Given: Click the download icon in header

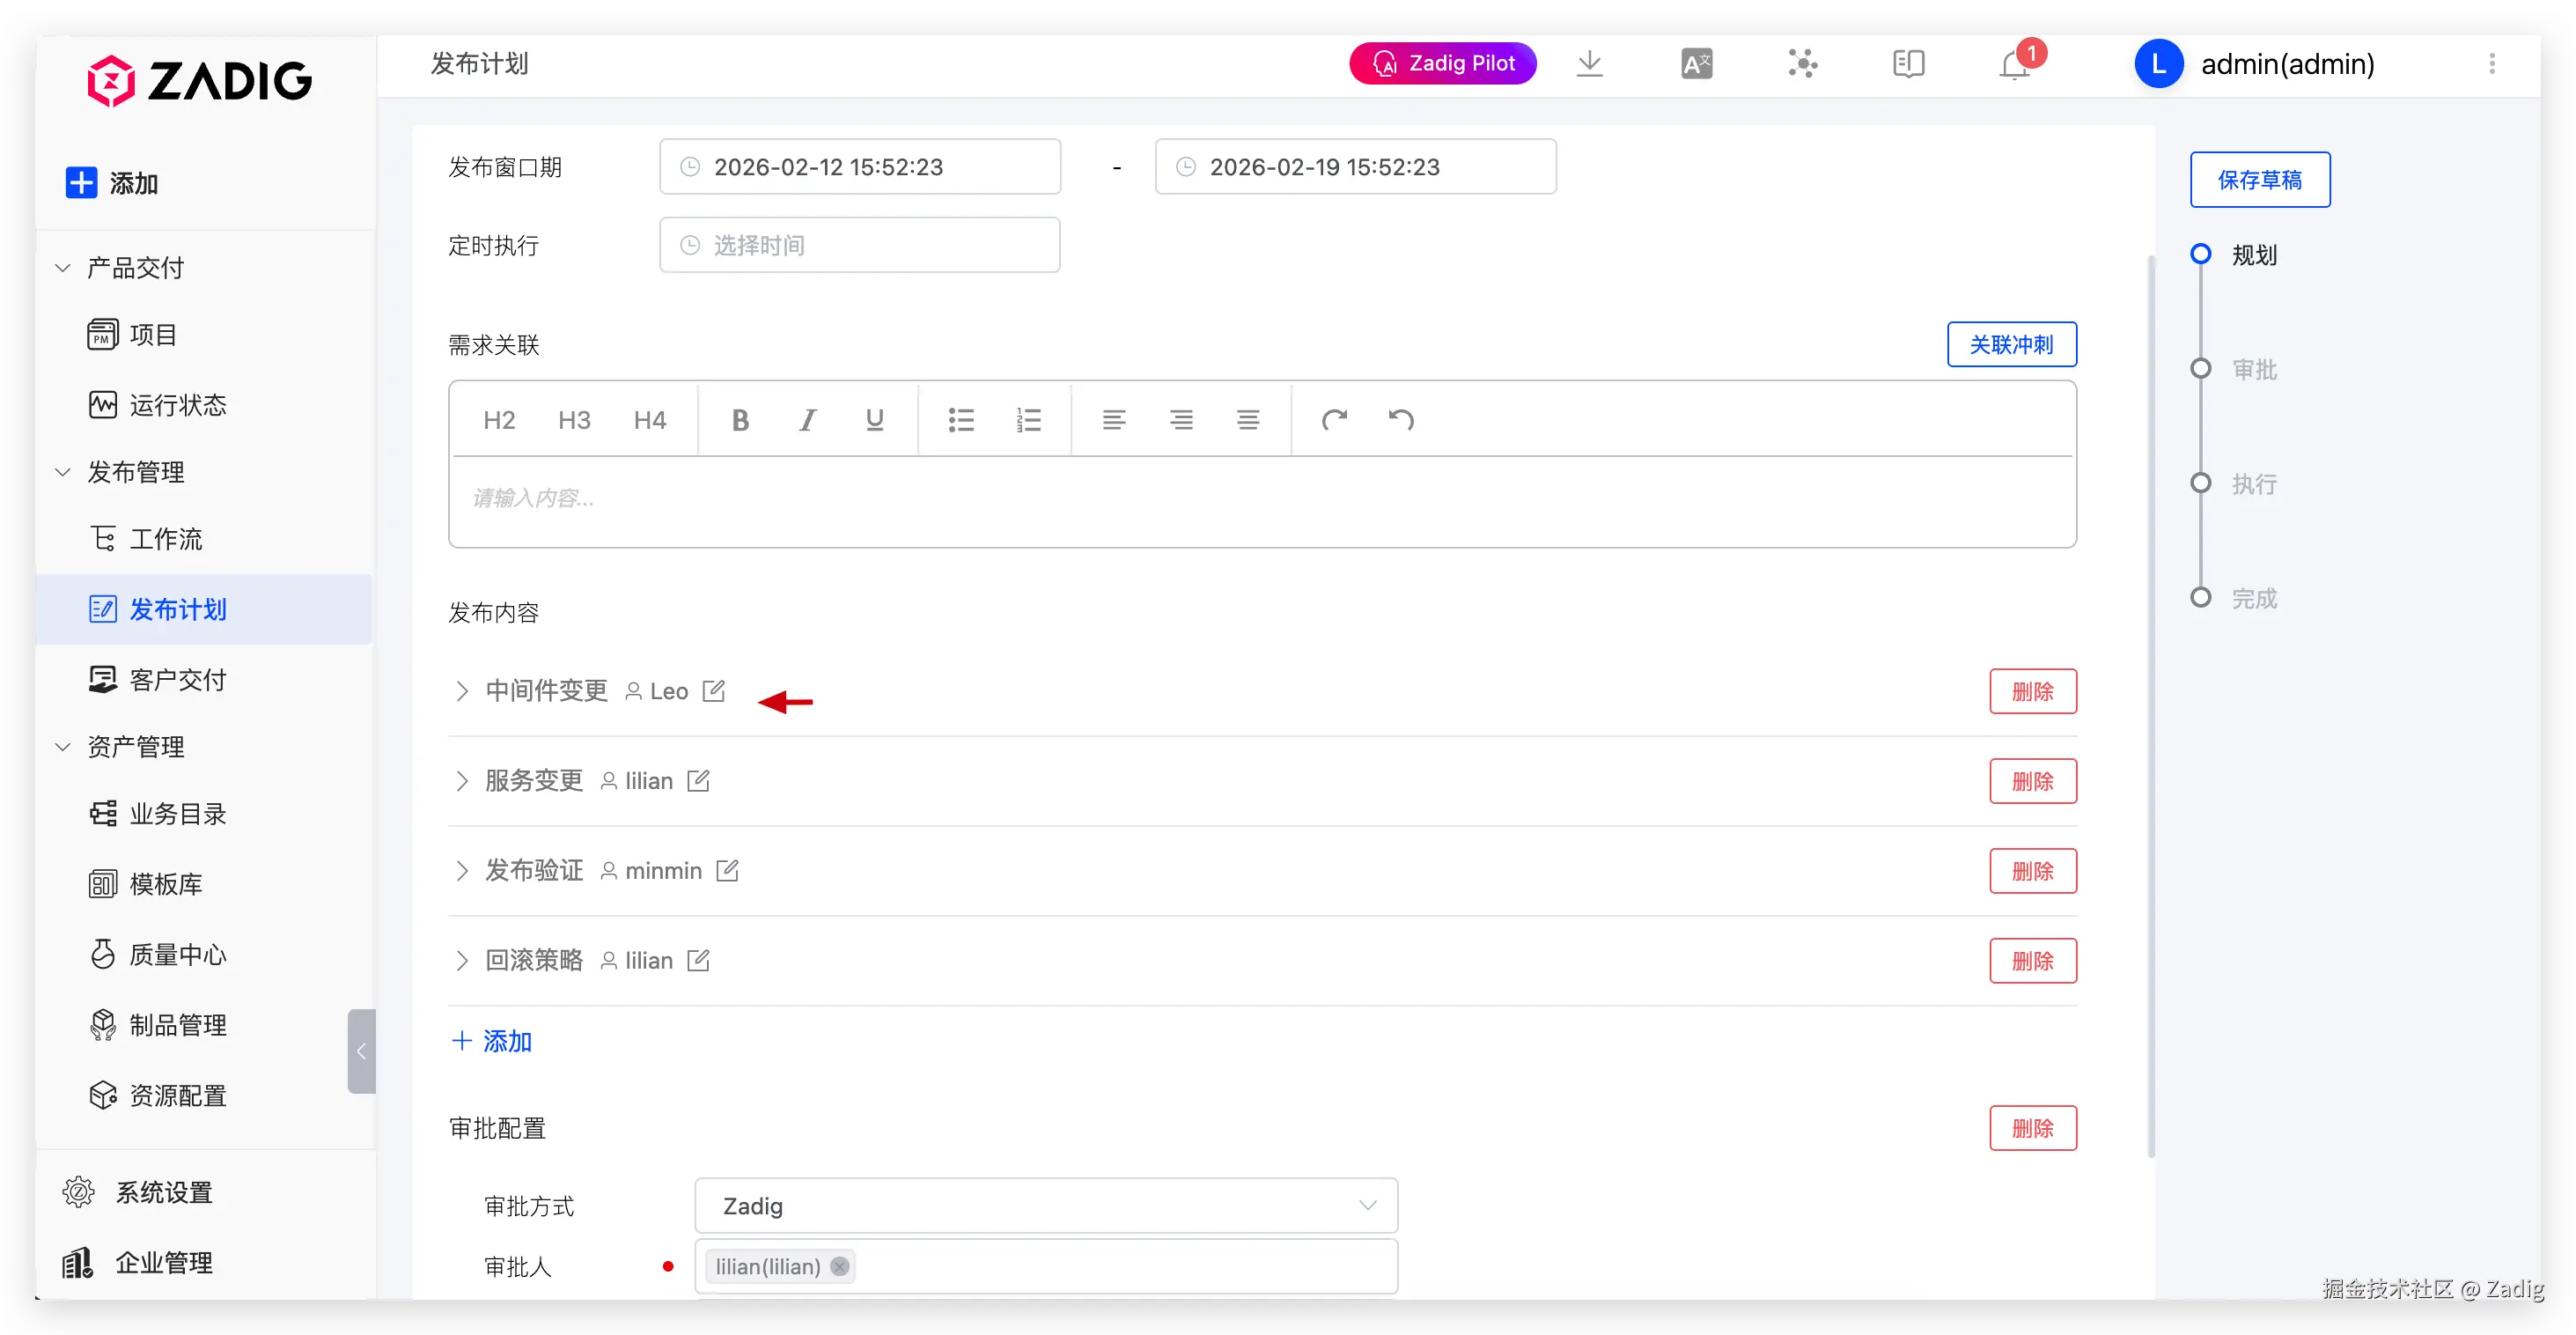Looking at the screenshot, I should (x=1589, y=64).
